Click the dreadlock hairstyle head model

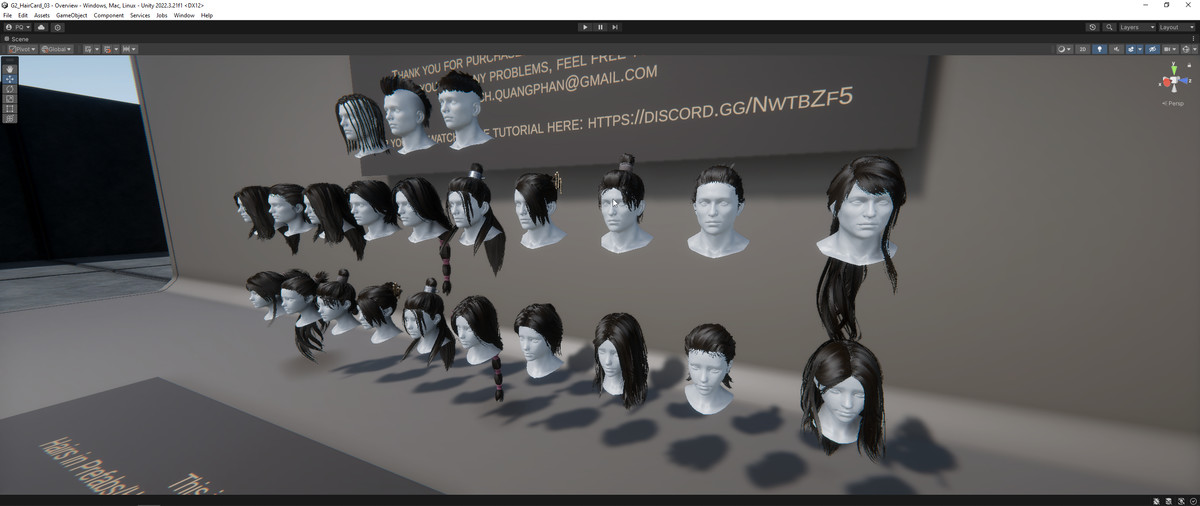point(361,124)
